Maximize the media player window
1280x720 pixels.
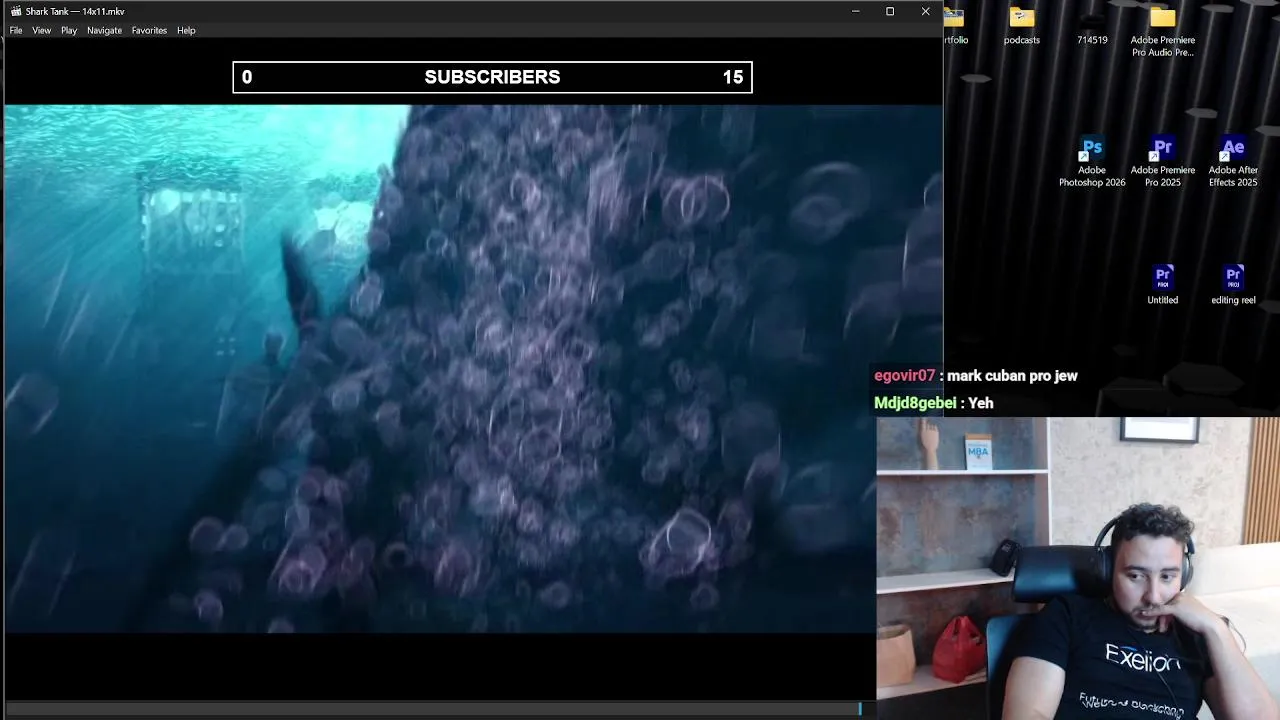pyautogui.click(x=890, y=11)
